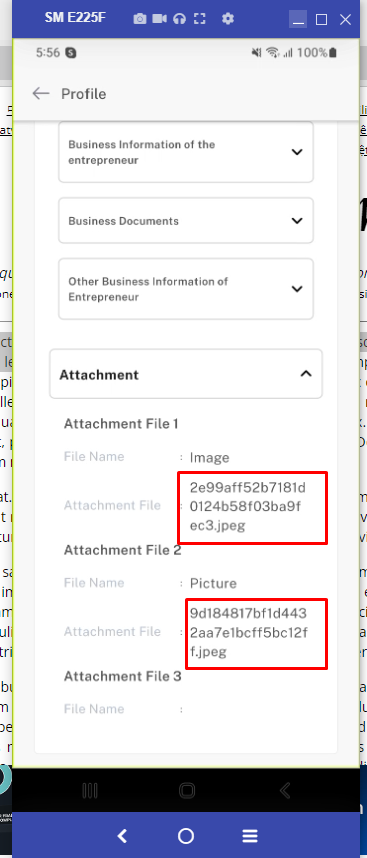Maximize the SM E225F window
This screenshot has height=858, width=367.
pyautogui.click(x=322, y=20)
